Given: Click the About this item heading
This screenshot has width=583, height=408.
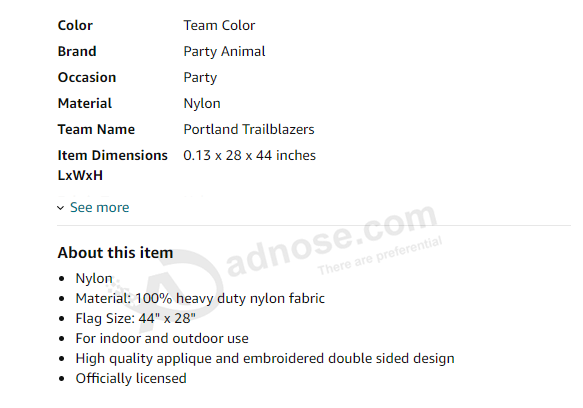Looking at the screenshot, I should 115,253.
